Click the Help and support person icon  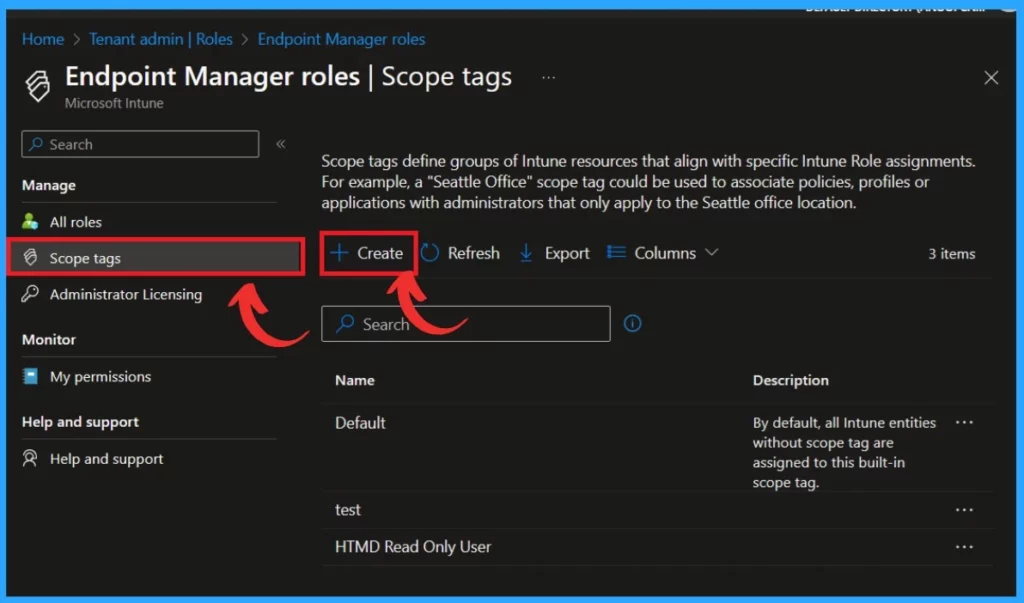pyautogui.click(x=30, y=458)
